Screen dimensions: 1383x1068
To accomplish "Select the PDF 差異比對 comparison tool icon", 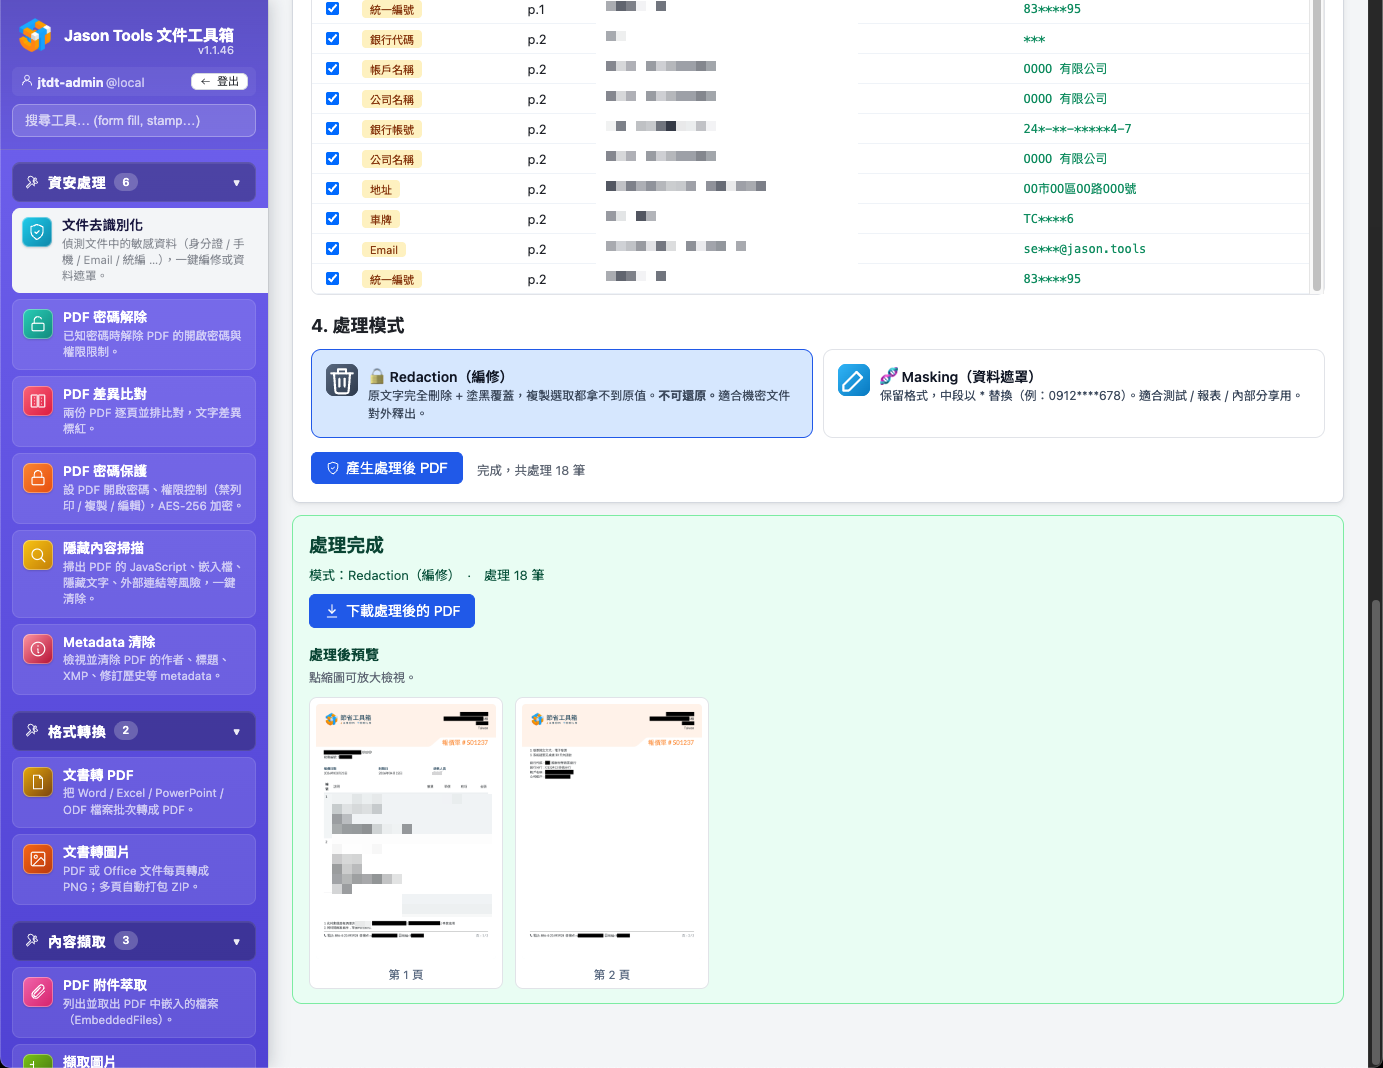I will click(37, 400).
